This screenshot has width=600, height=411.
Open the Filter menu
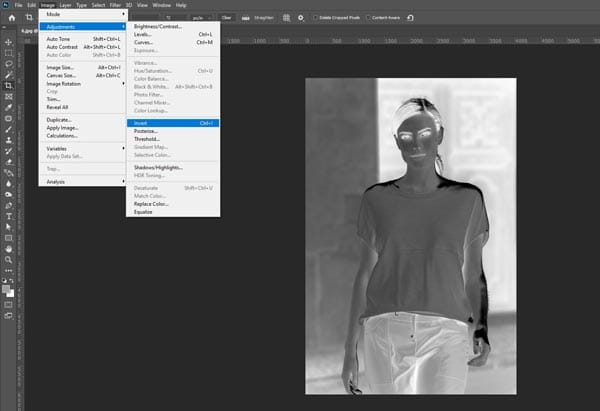(x=115, y=5)
